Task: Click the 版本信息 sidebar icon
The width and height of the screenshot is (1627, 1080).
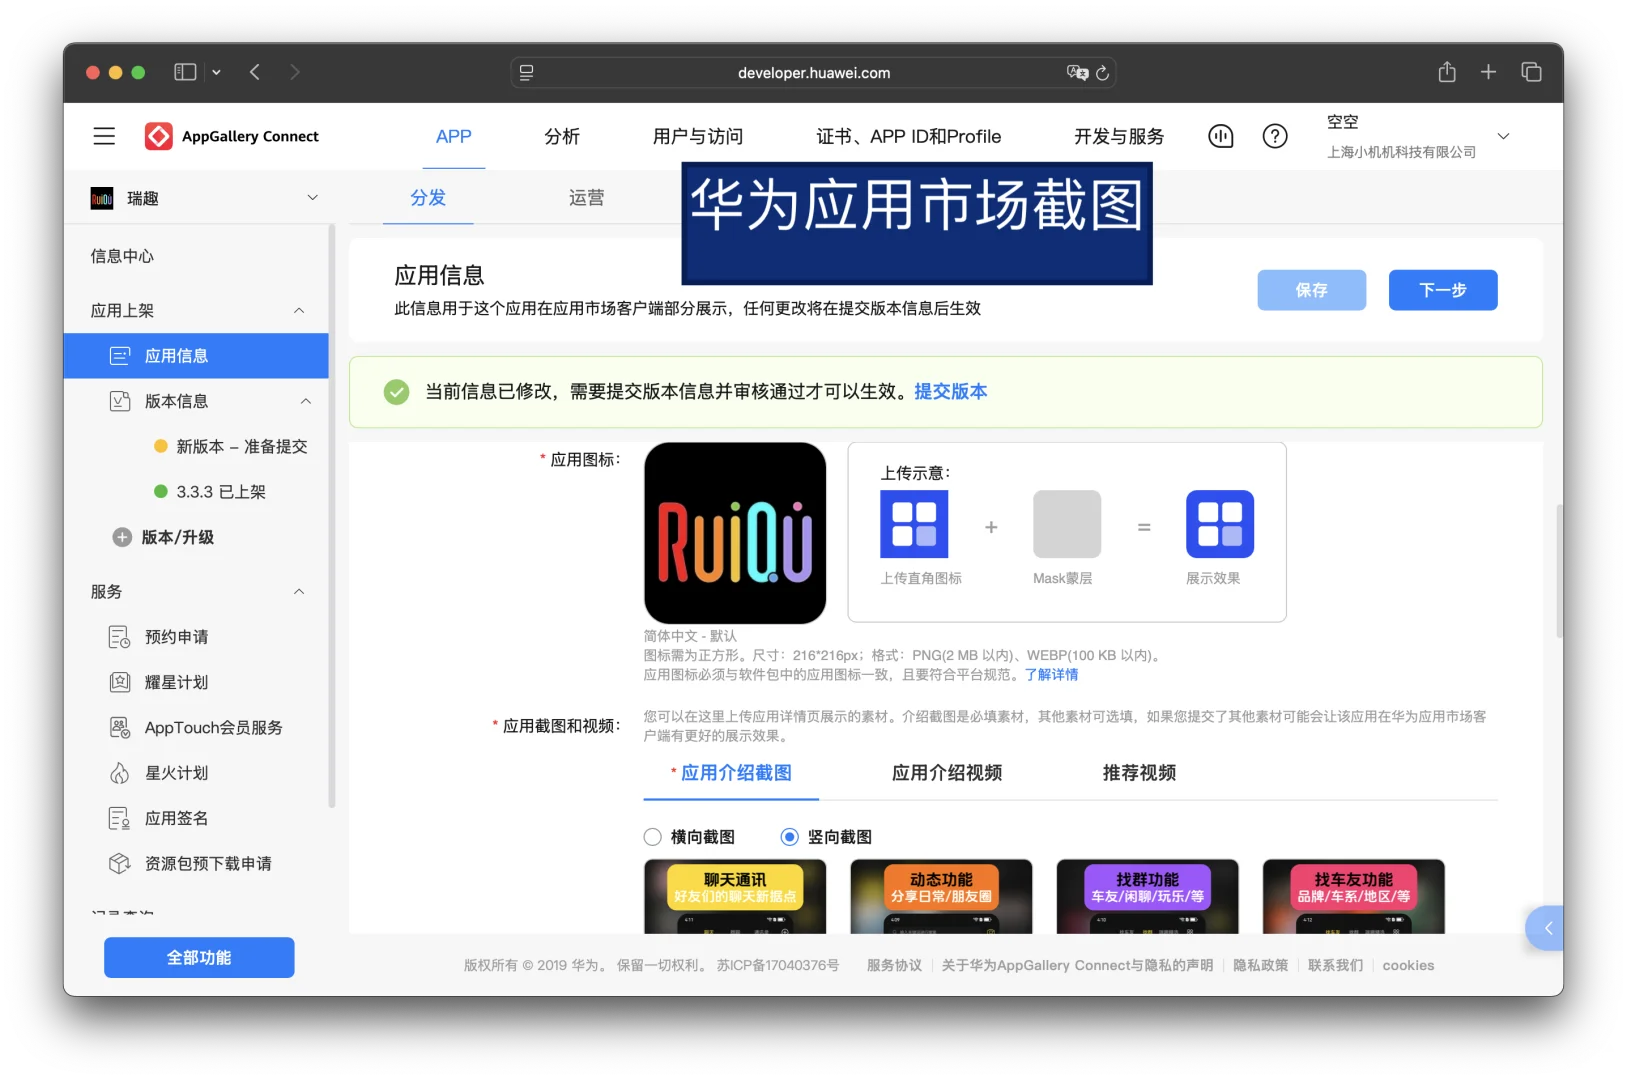Action: (x=120, y=401)
